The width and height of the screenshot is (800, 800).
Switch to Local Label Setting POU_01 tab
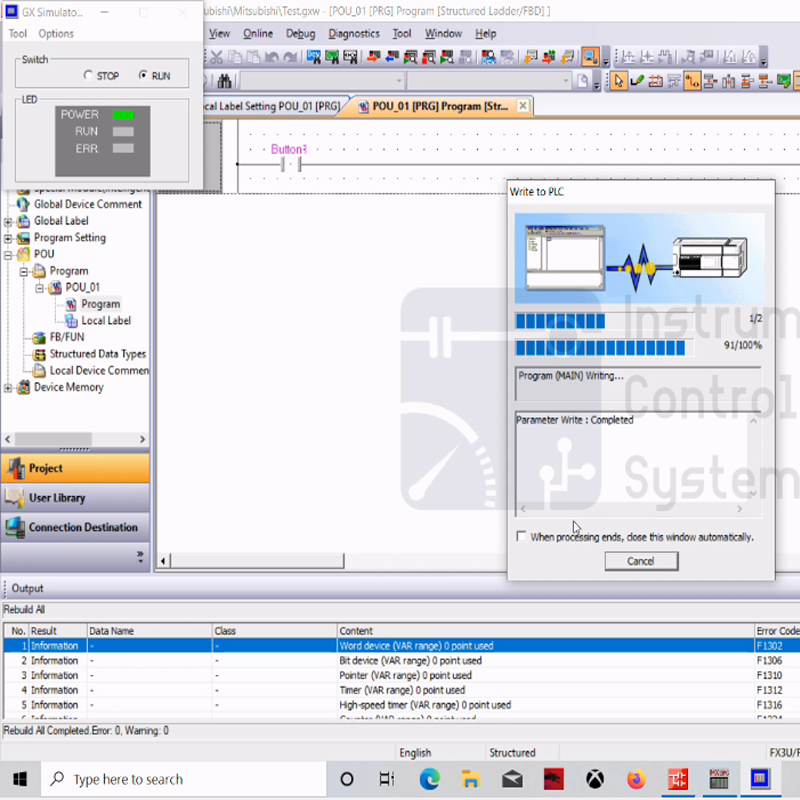[270, 106]
